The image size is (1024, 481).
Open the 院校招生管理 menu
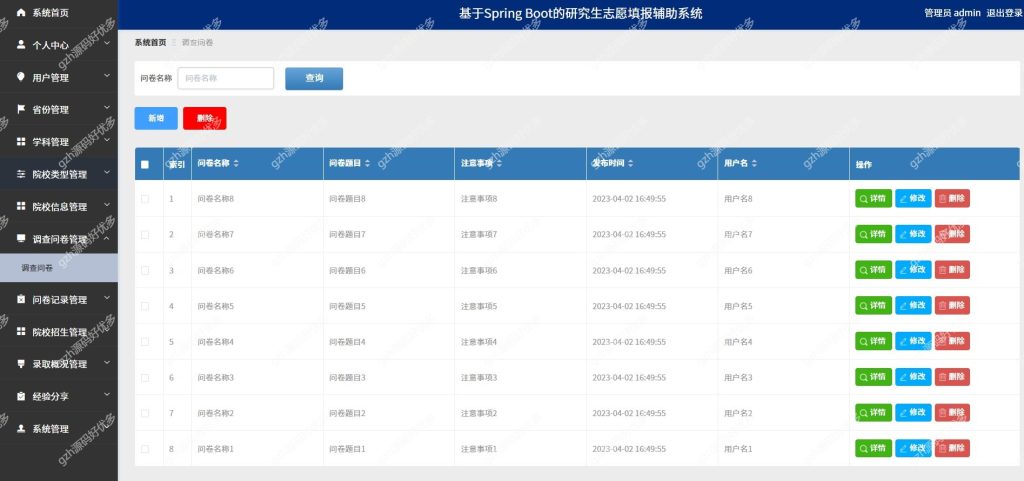click(59, 332)
